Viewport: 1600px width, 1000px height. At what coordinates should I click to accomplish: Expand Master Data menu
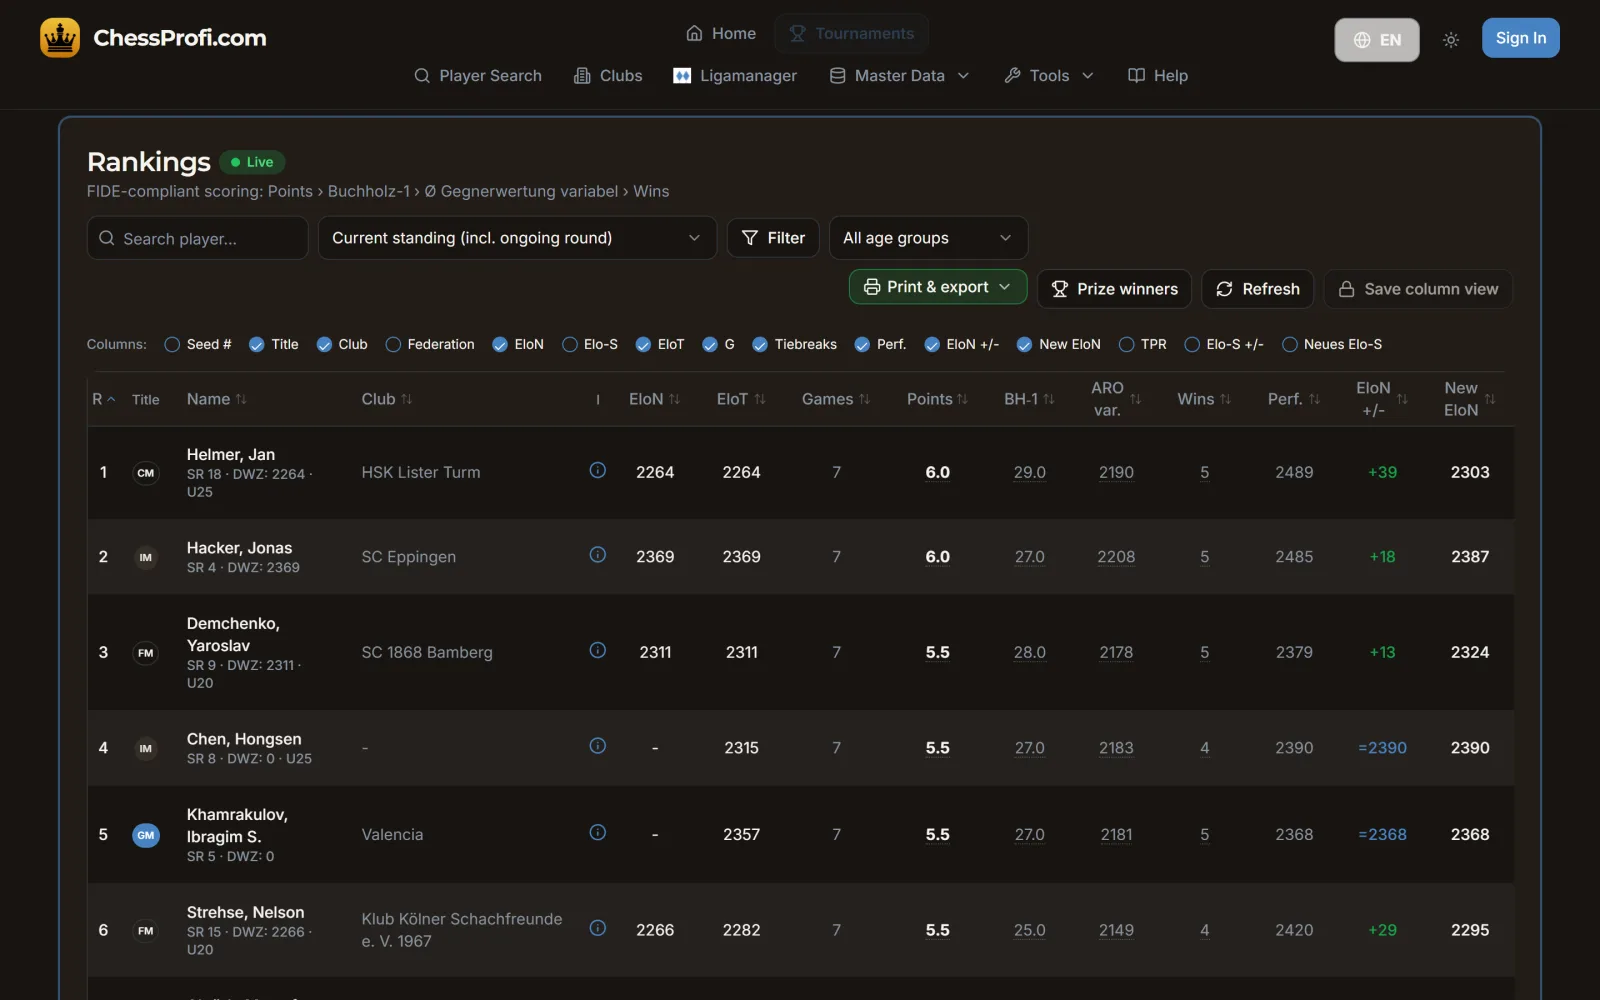click(x=900, y=76)
